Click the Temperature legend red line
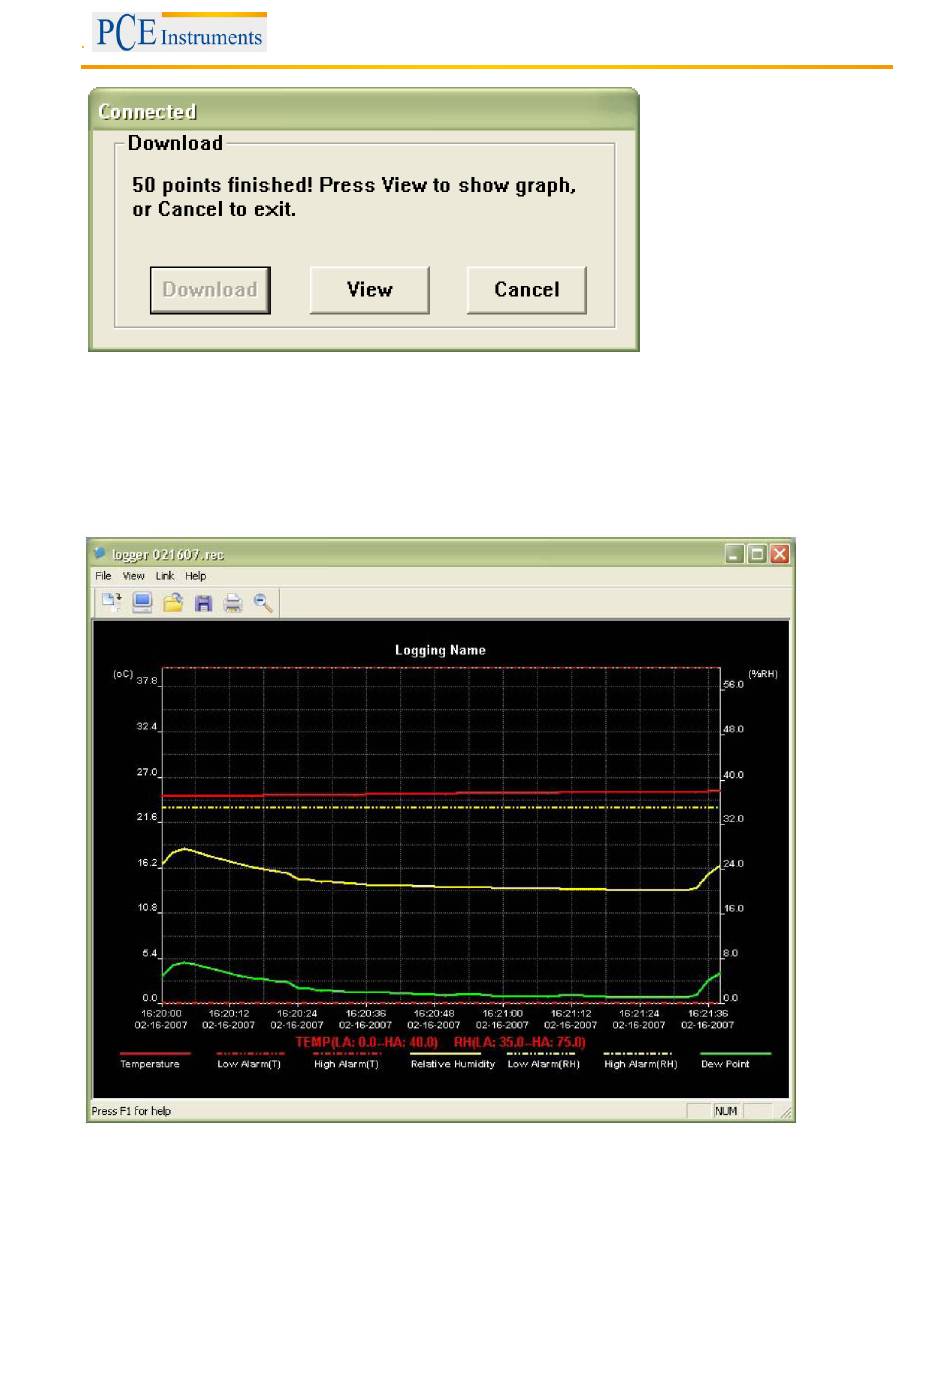The height and width of the screenshot is (1378, 950). tap(155, 1054)
